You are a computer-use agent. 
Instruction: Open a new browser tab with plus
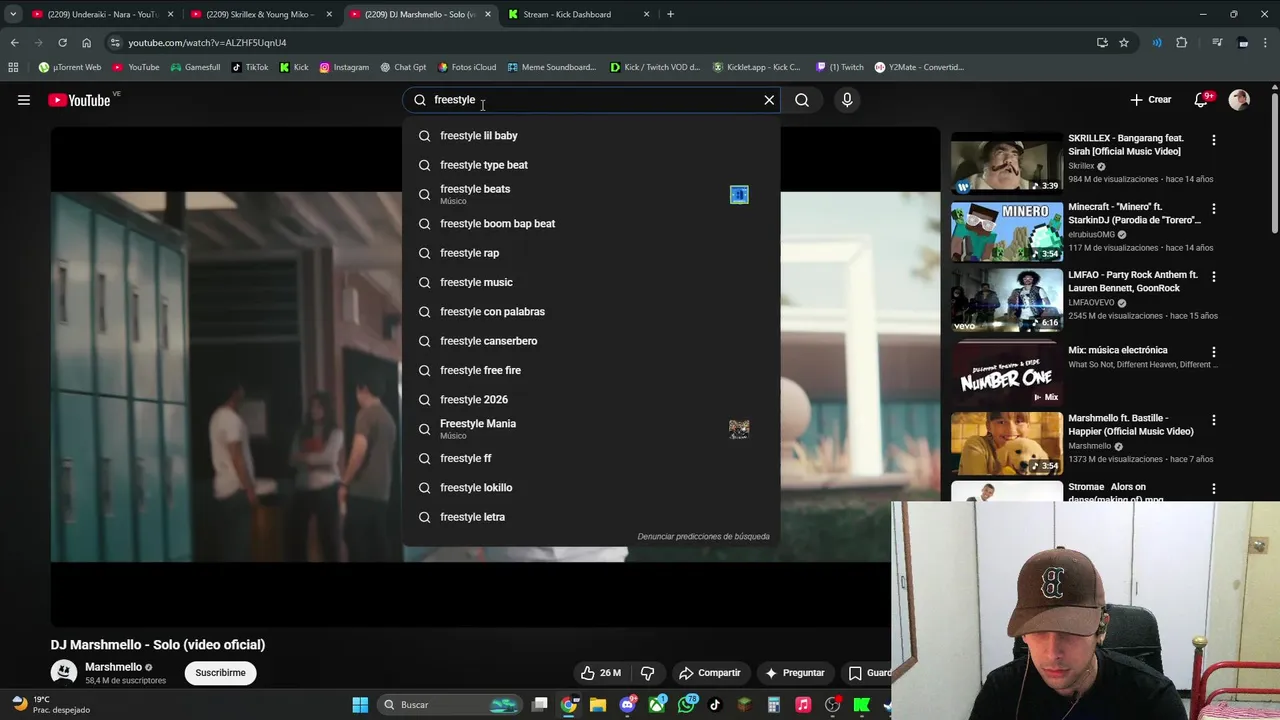[670, 14]
